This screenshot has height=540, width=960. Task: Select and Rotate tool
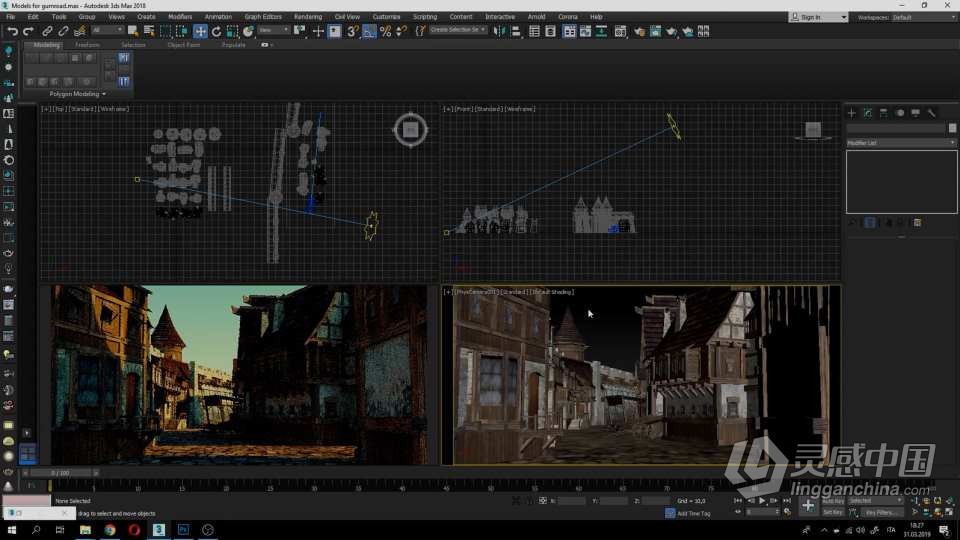(x=216, y=31)
